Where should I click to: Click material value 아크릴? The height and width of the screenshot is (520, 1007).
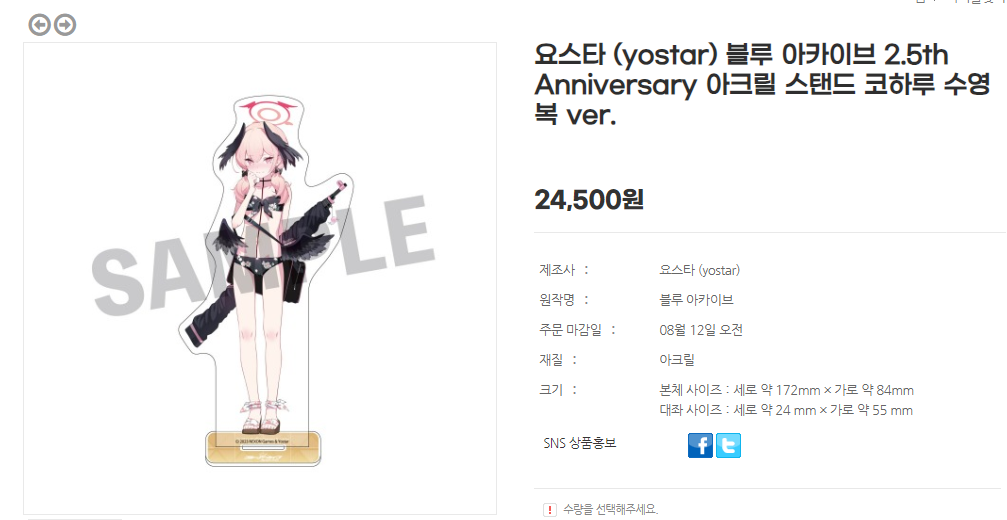677,360
